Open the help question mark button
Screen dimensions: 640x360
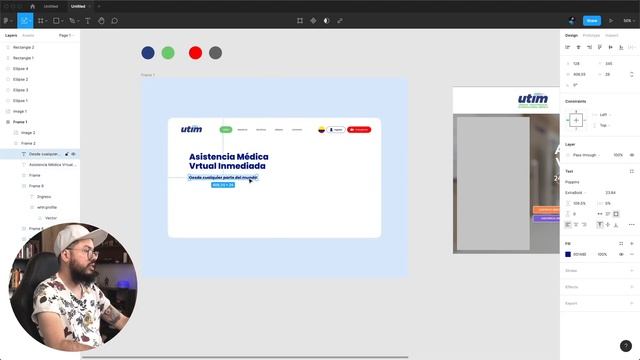click(626, 346)
